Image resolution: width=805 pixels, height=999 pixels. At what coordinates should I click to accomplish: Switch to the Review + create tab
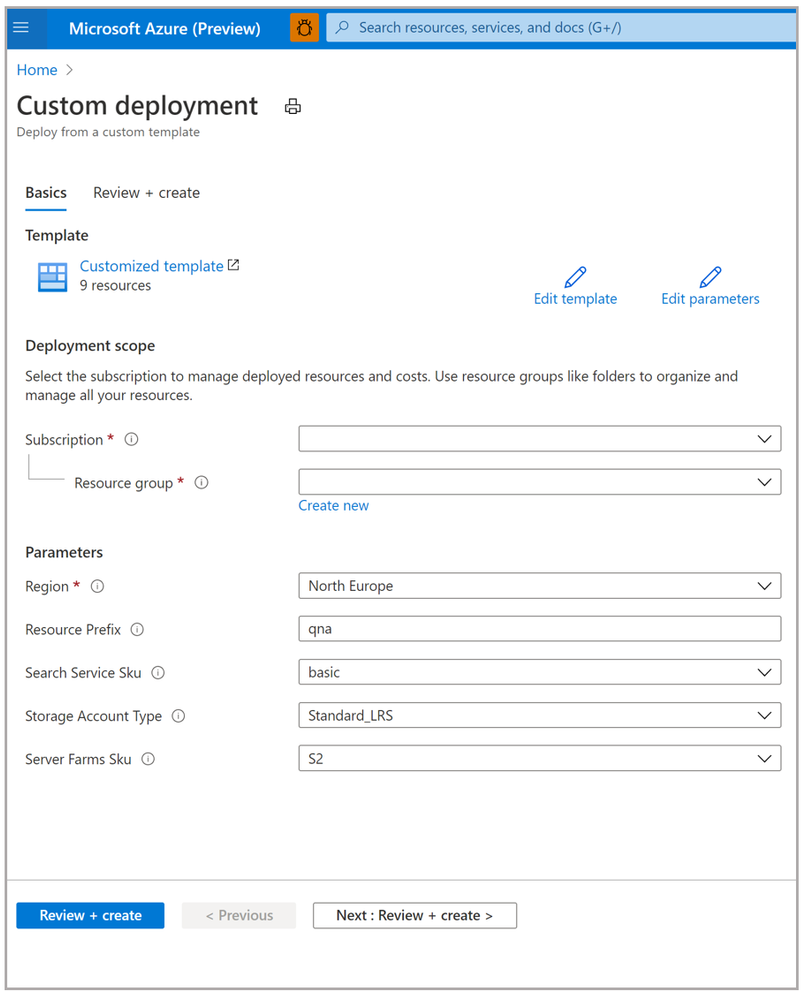pyautogui.click(x=146, y=193)
